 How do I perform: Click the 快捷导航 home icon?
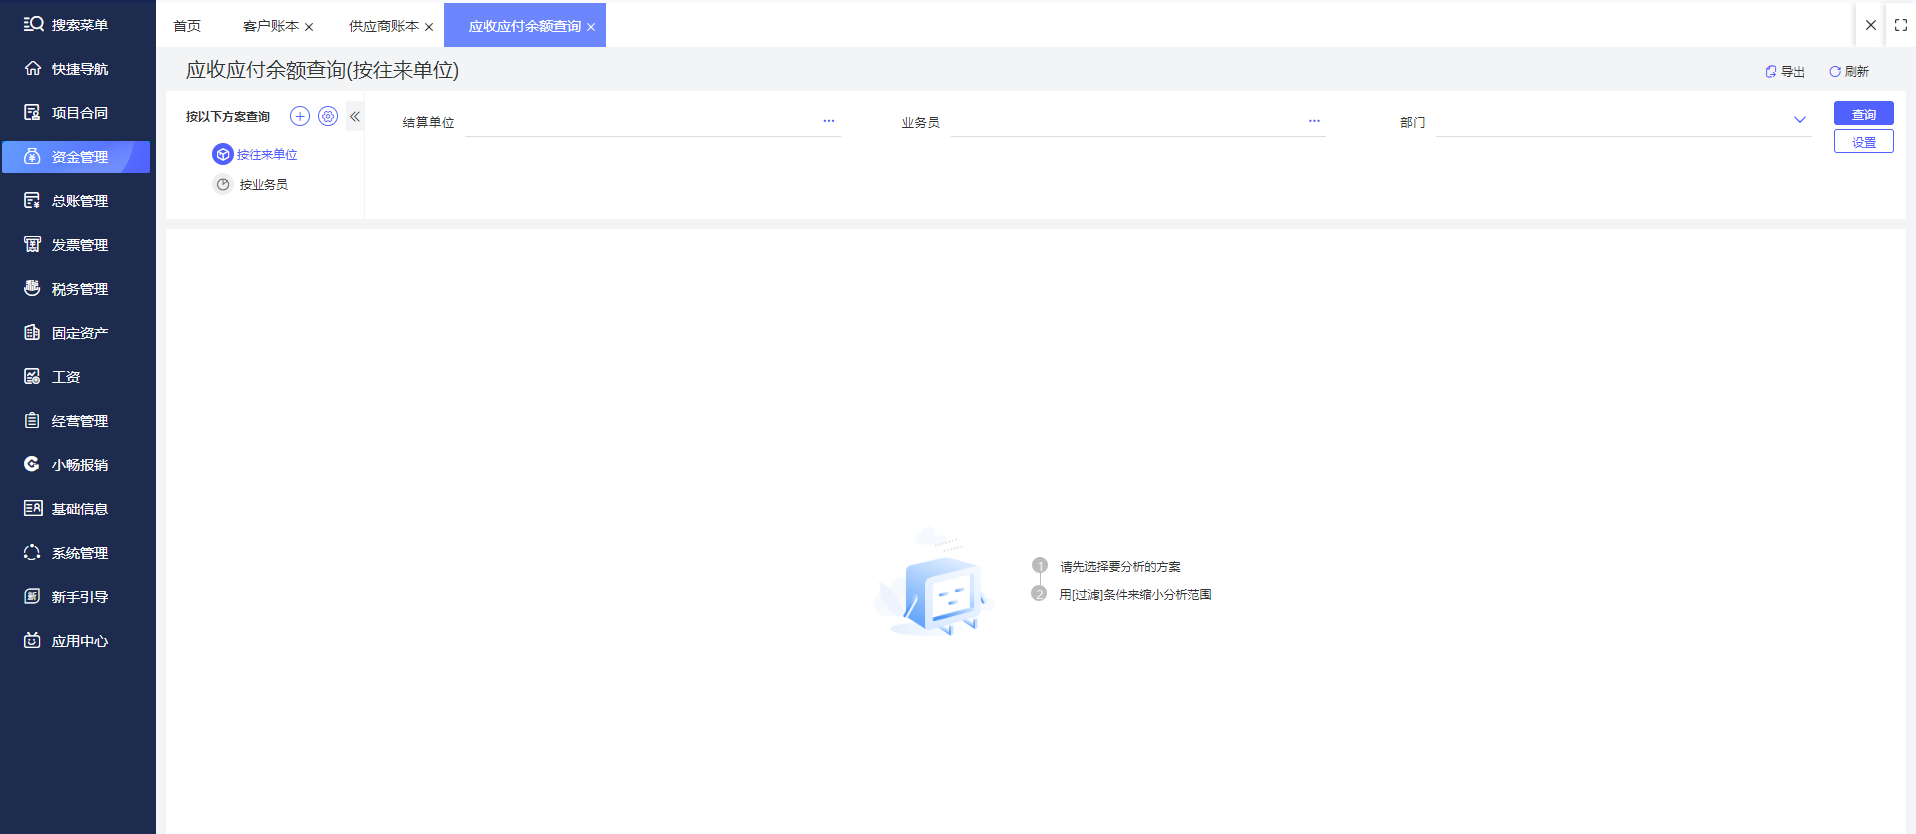[33, 69]
